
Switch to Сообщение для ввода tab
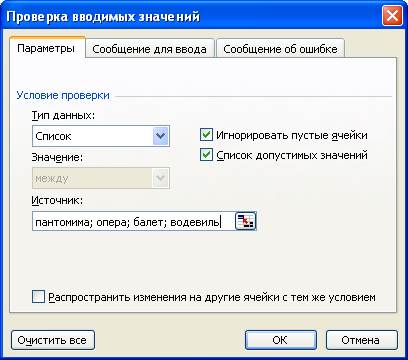150,49
